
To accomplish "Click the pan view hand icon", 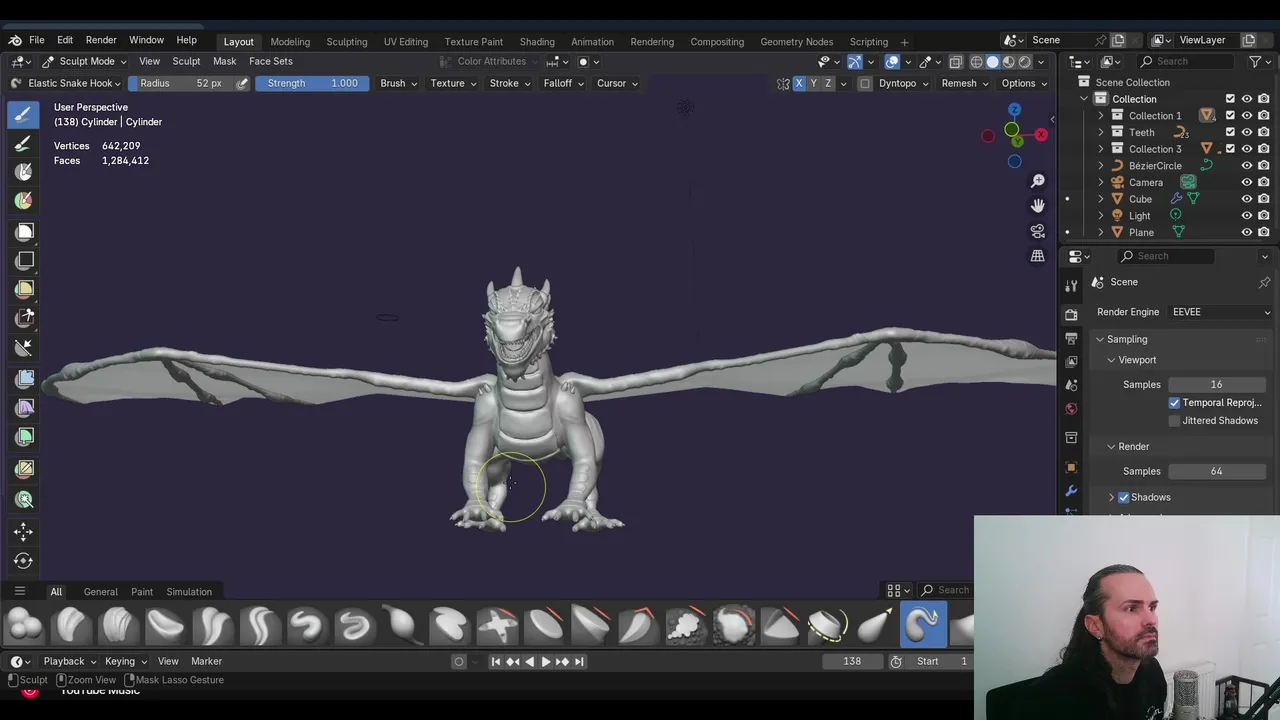I will click(1037, 205).
